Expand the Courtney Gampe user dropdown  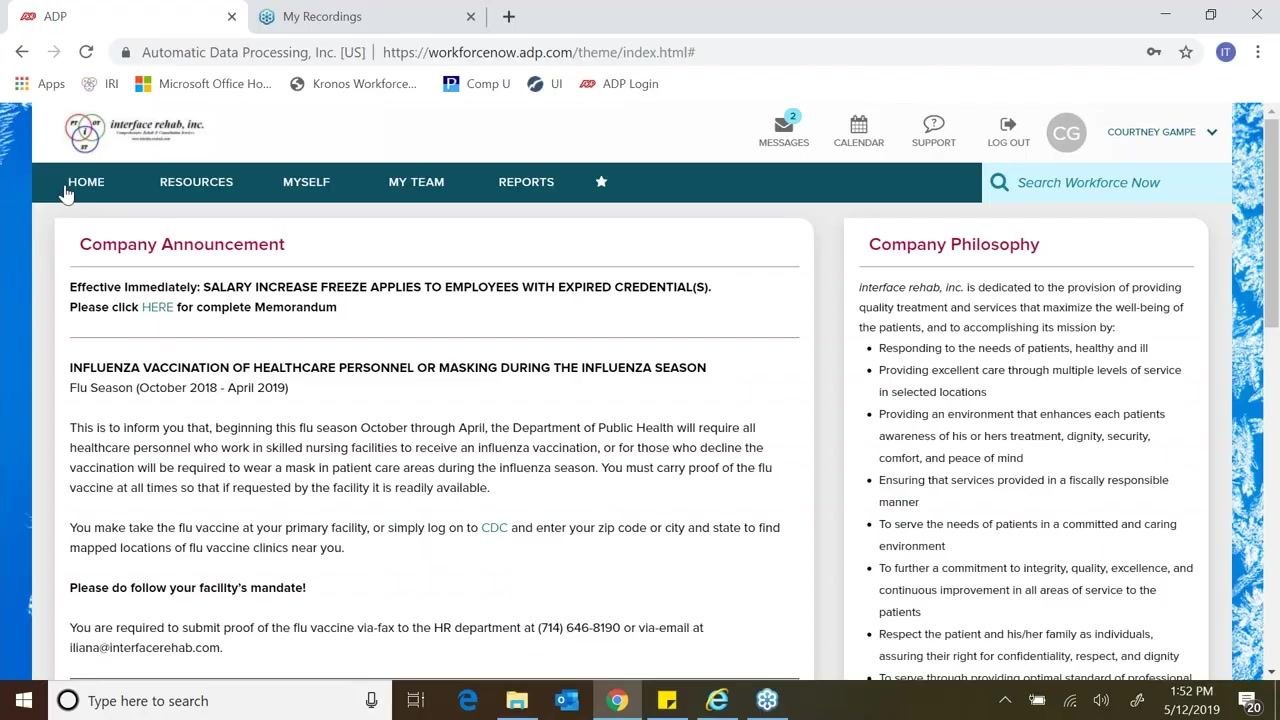coord(1212,132)
